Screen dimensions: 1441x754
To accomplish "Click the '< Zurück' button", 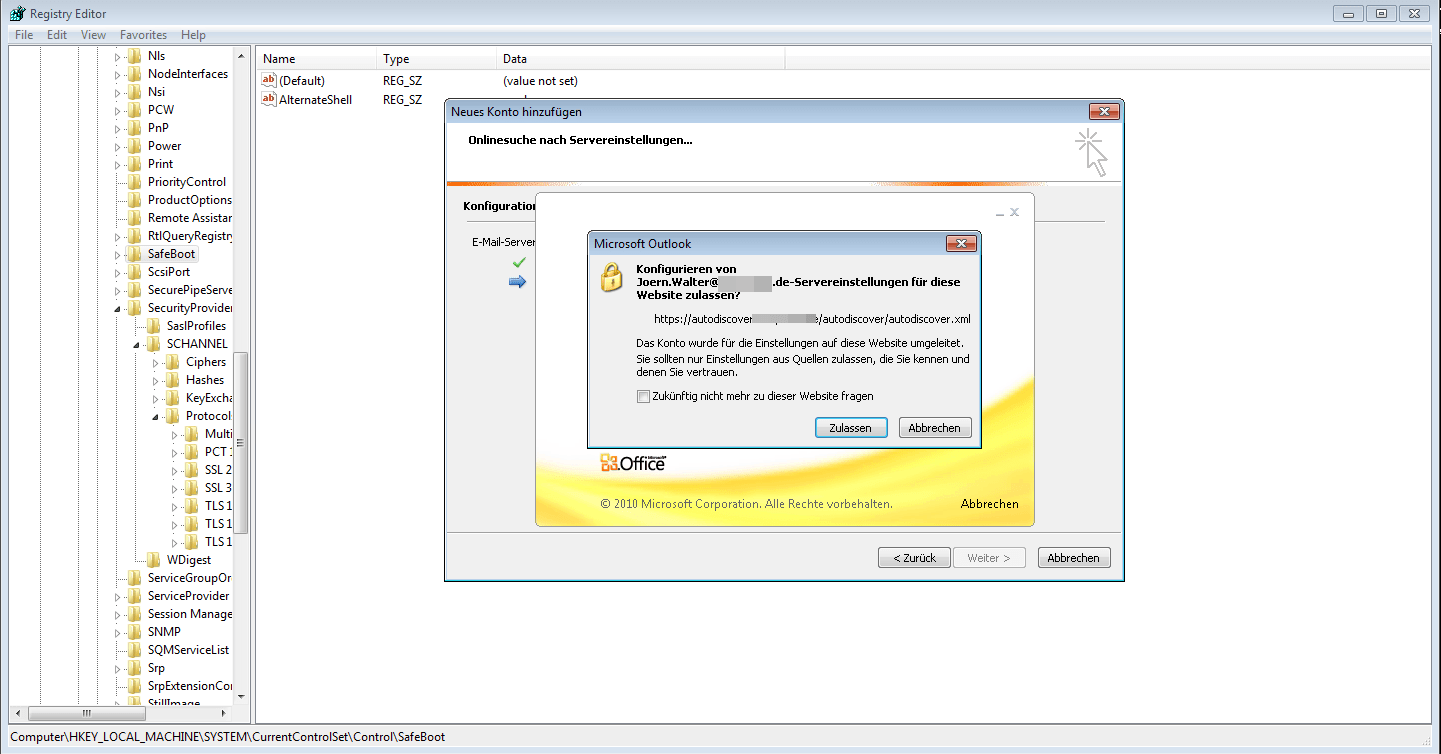I will pyautogui.click(x=914, y=558).
